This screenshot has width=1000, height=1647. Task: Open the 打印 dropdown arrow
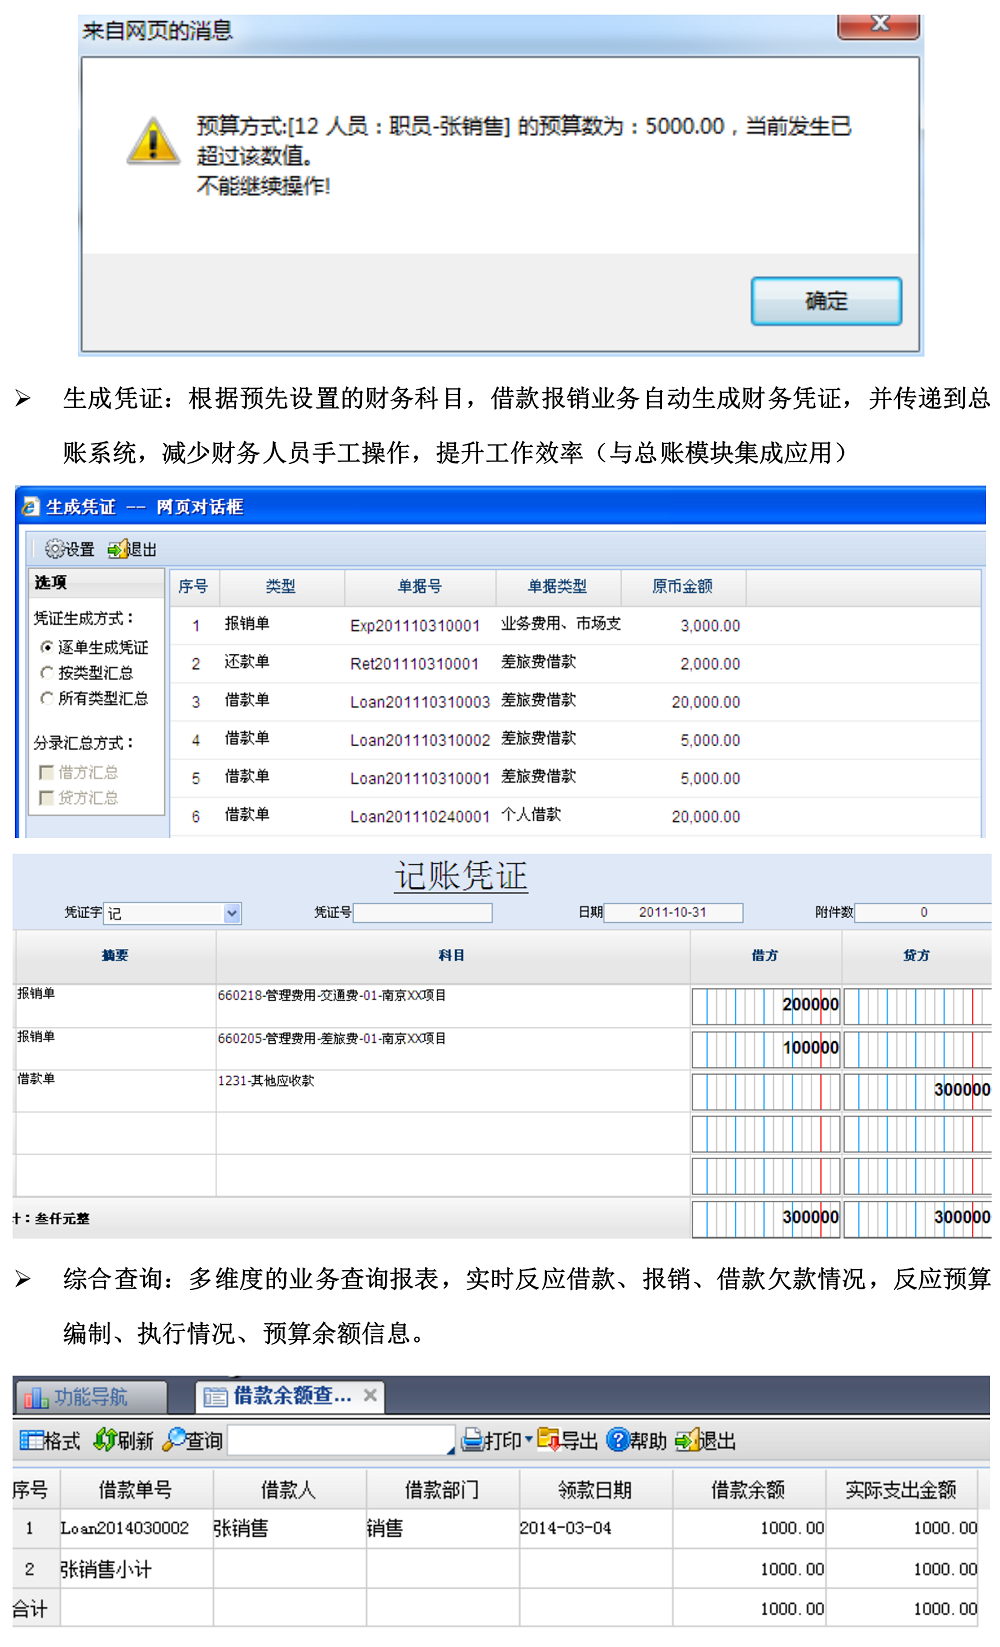(x=529, y=1440)
